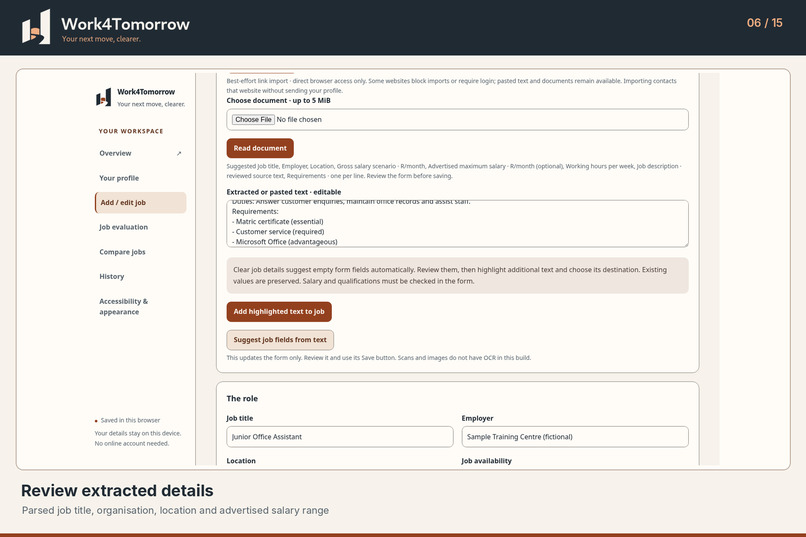Select Add / edit job item
Viewport: 806px width, 537px height.
tap(140, 202)
